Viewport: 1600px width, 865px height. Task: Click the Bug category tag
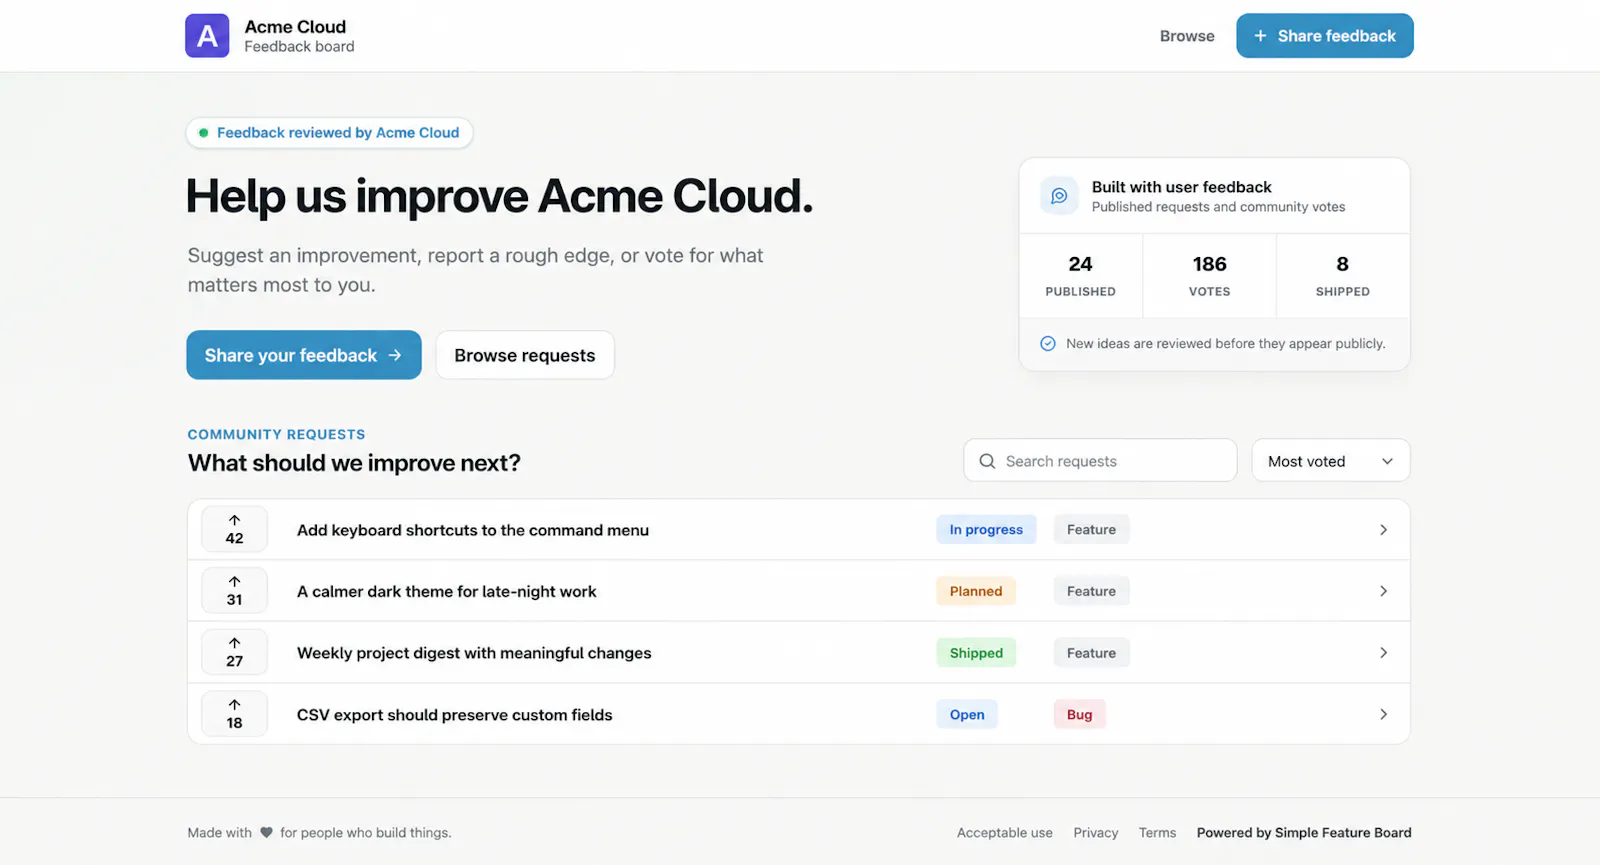point(1080,714)
